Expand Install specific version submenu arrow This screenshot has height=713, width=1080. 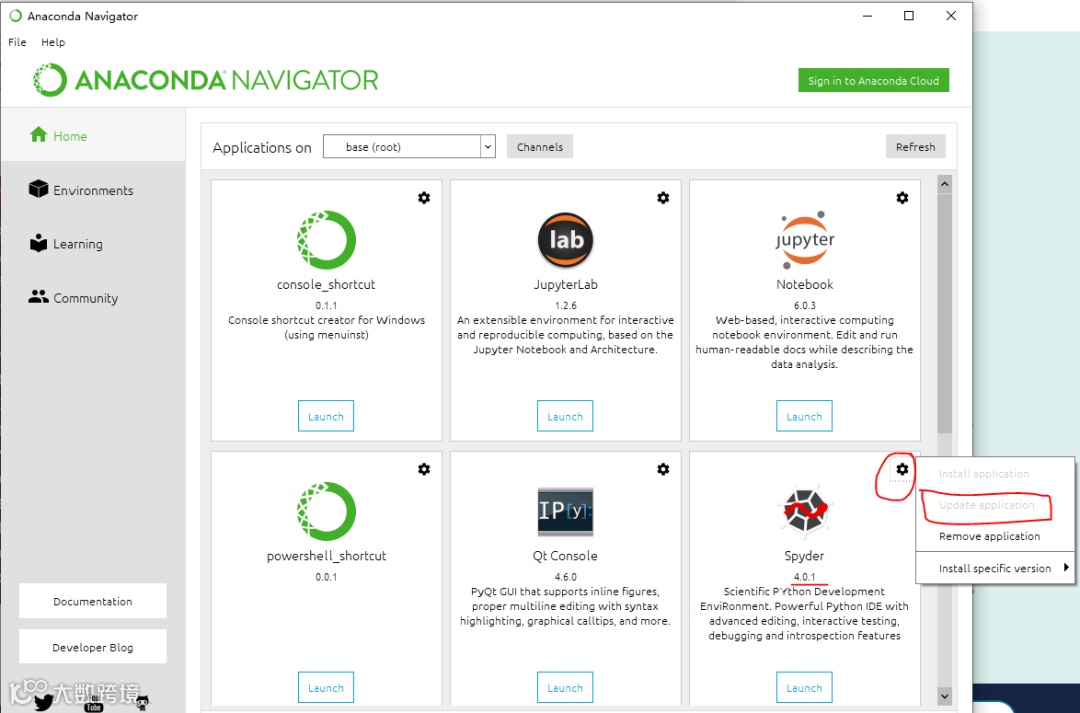coord(1066,568)
